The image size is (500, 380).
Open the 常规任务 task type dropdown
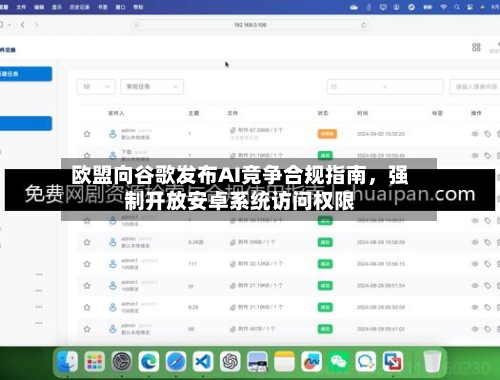[x=152, y=87]
